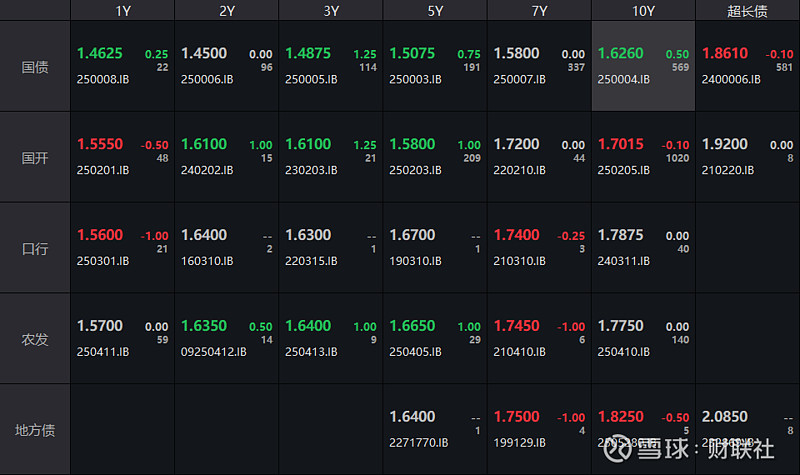800x475 pixels.
Task: Select the 地方债 row label
Action: click(x=35, y=430)
